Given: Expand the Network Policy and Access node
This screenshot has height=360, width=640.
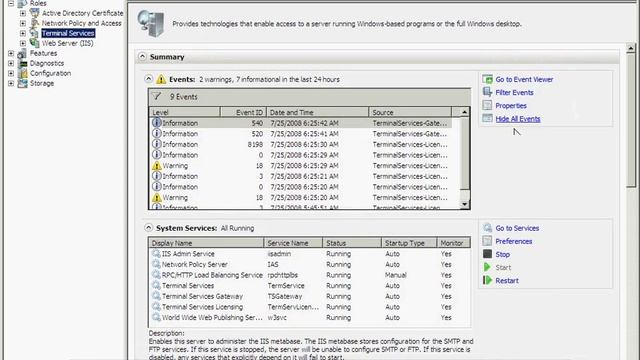Looking at the screenshot, I should [x=23, y=23].
